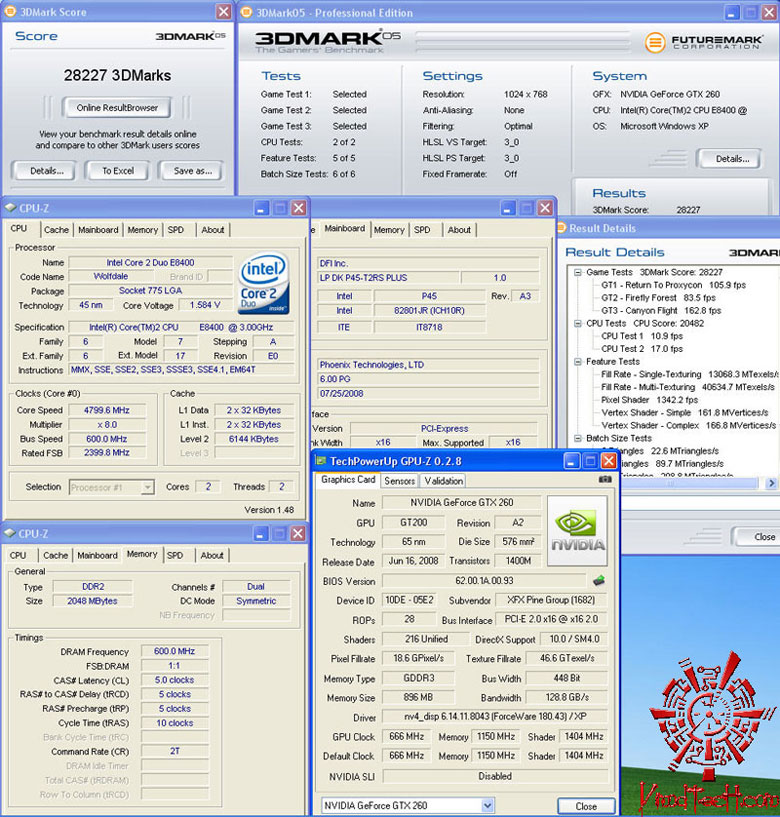The width and height of the screenshot is (780, 817).
Task: Collapse the Feature Tests tree node
Action: (578, 362)
